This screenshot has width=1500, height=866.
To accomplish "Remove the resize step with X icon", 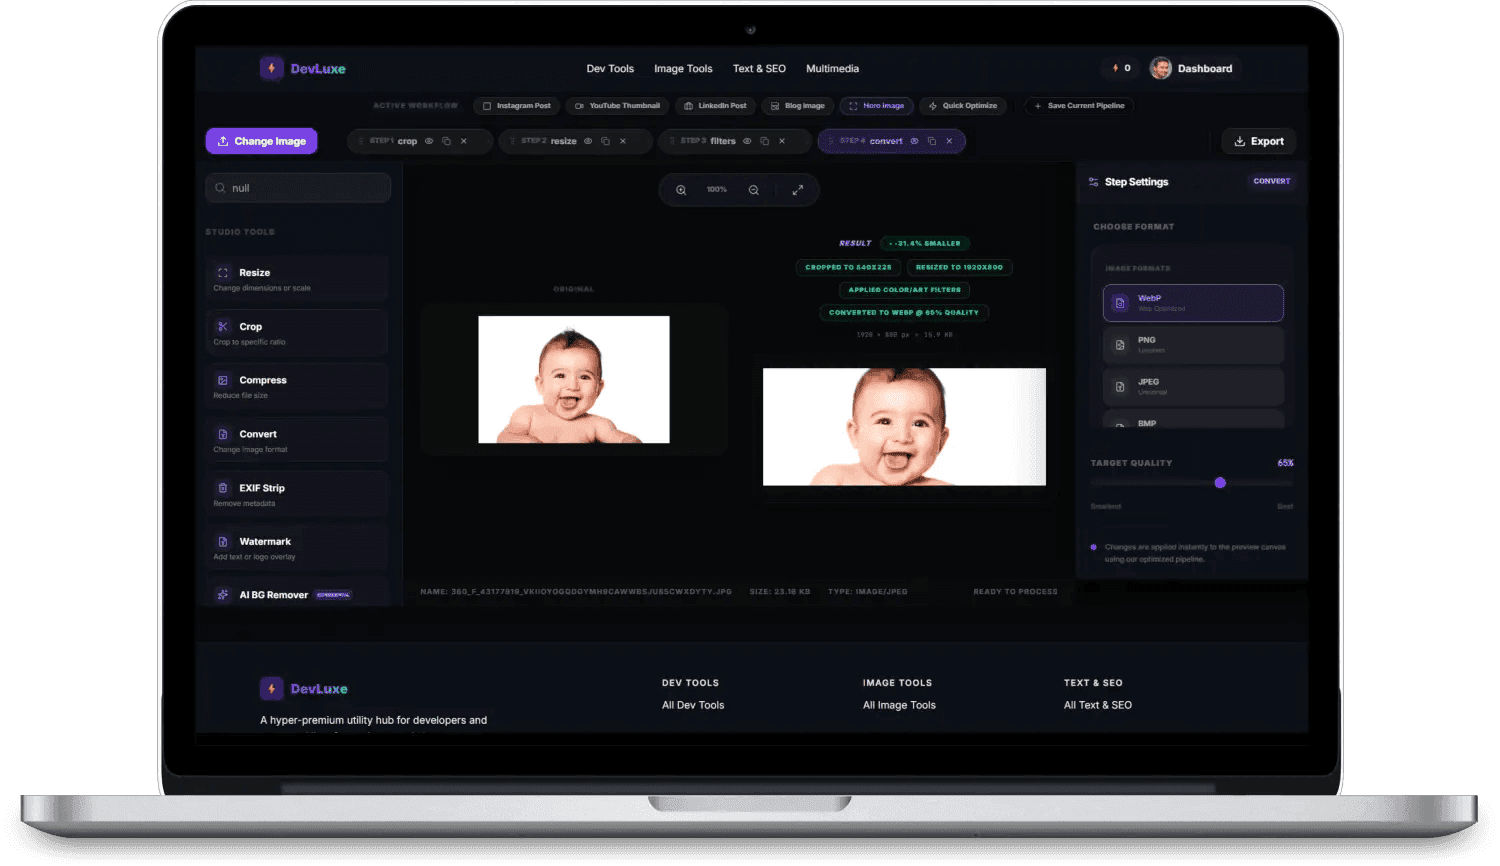I will pos(623,141).
